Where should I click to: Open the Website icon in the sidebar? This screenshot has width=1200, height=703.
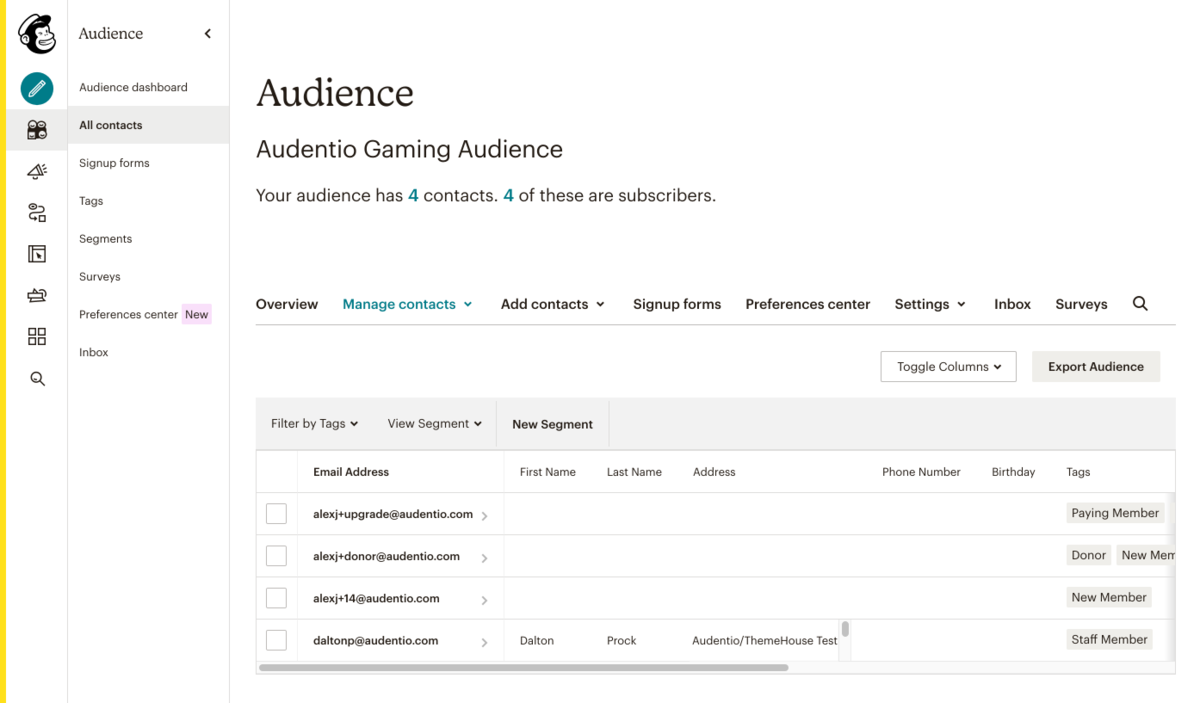pyautogui.click(x=37, y=254)
